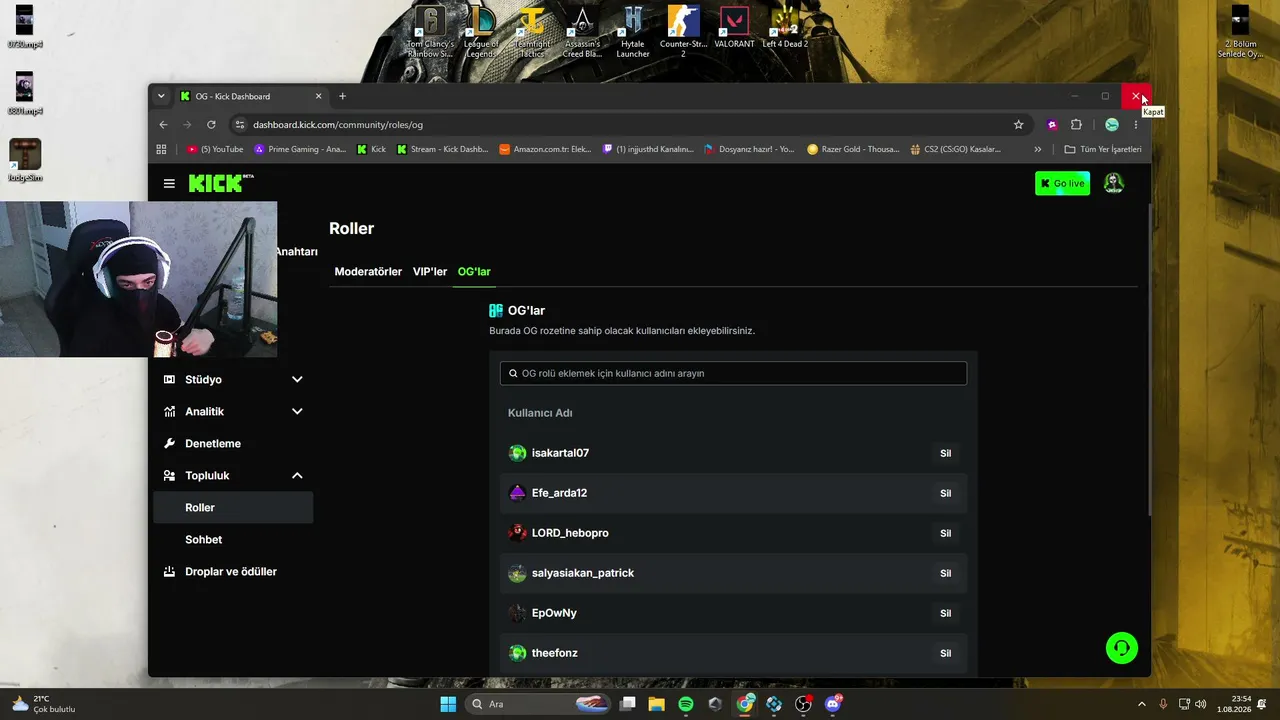
Task: Click the Chrome address bar URL
Action: [x=338, y=125]
